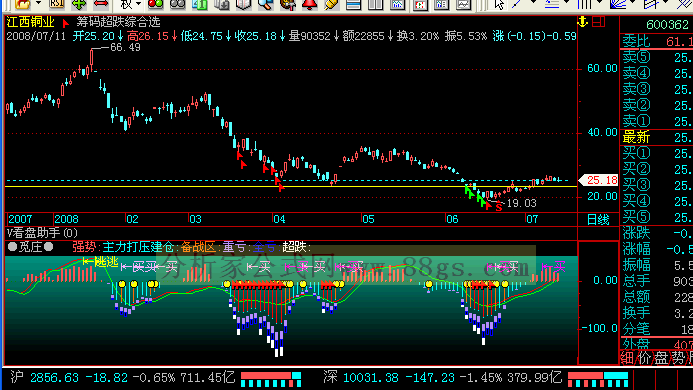
Task: Toggle the 觅庄 indicator circle marker
Action: click(x=12, y=247)
